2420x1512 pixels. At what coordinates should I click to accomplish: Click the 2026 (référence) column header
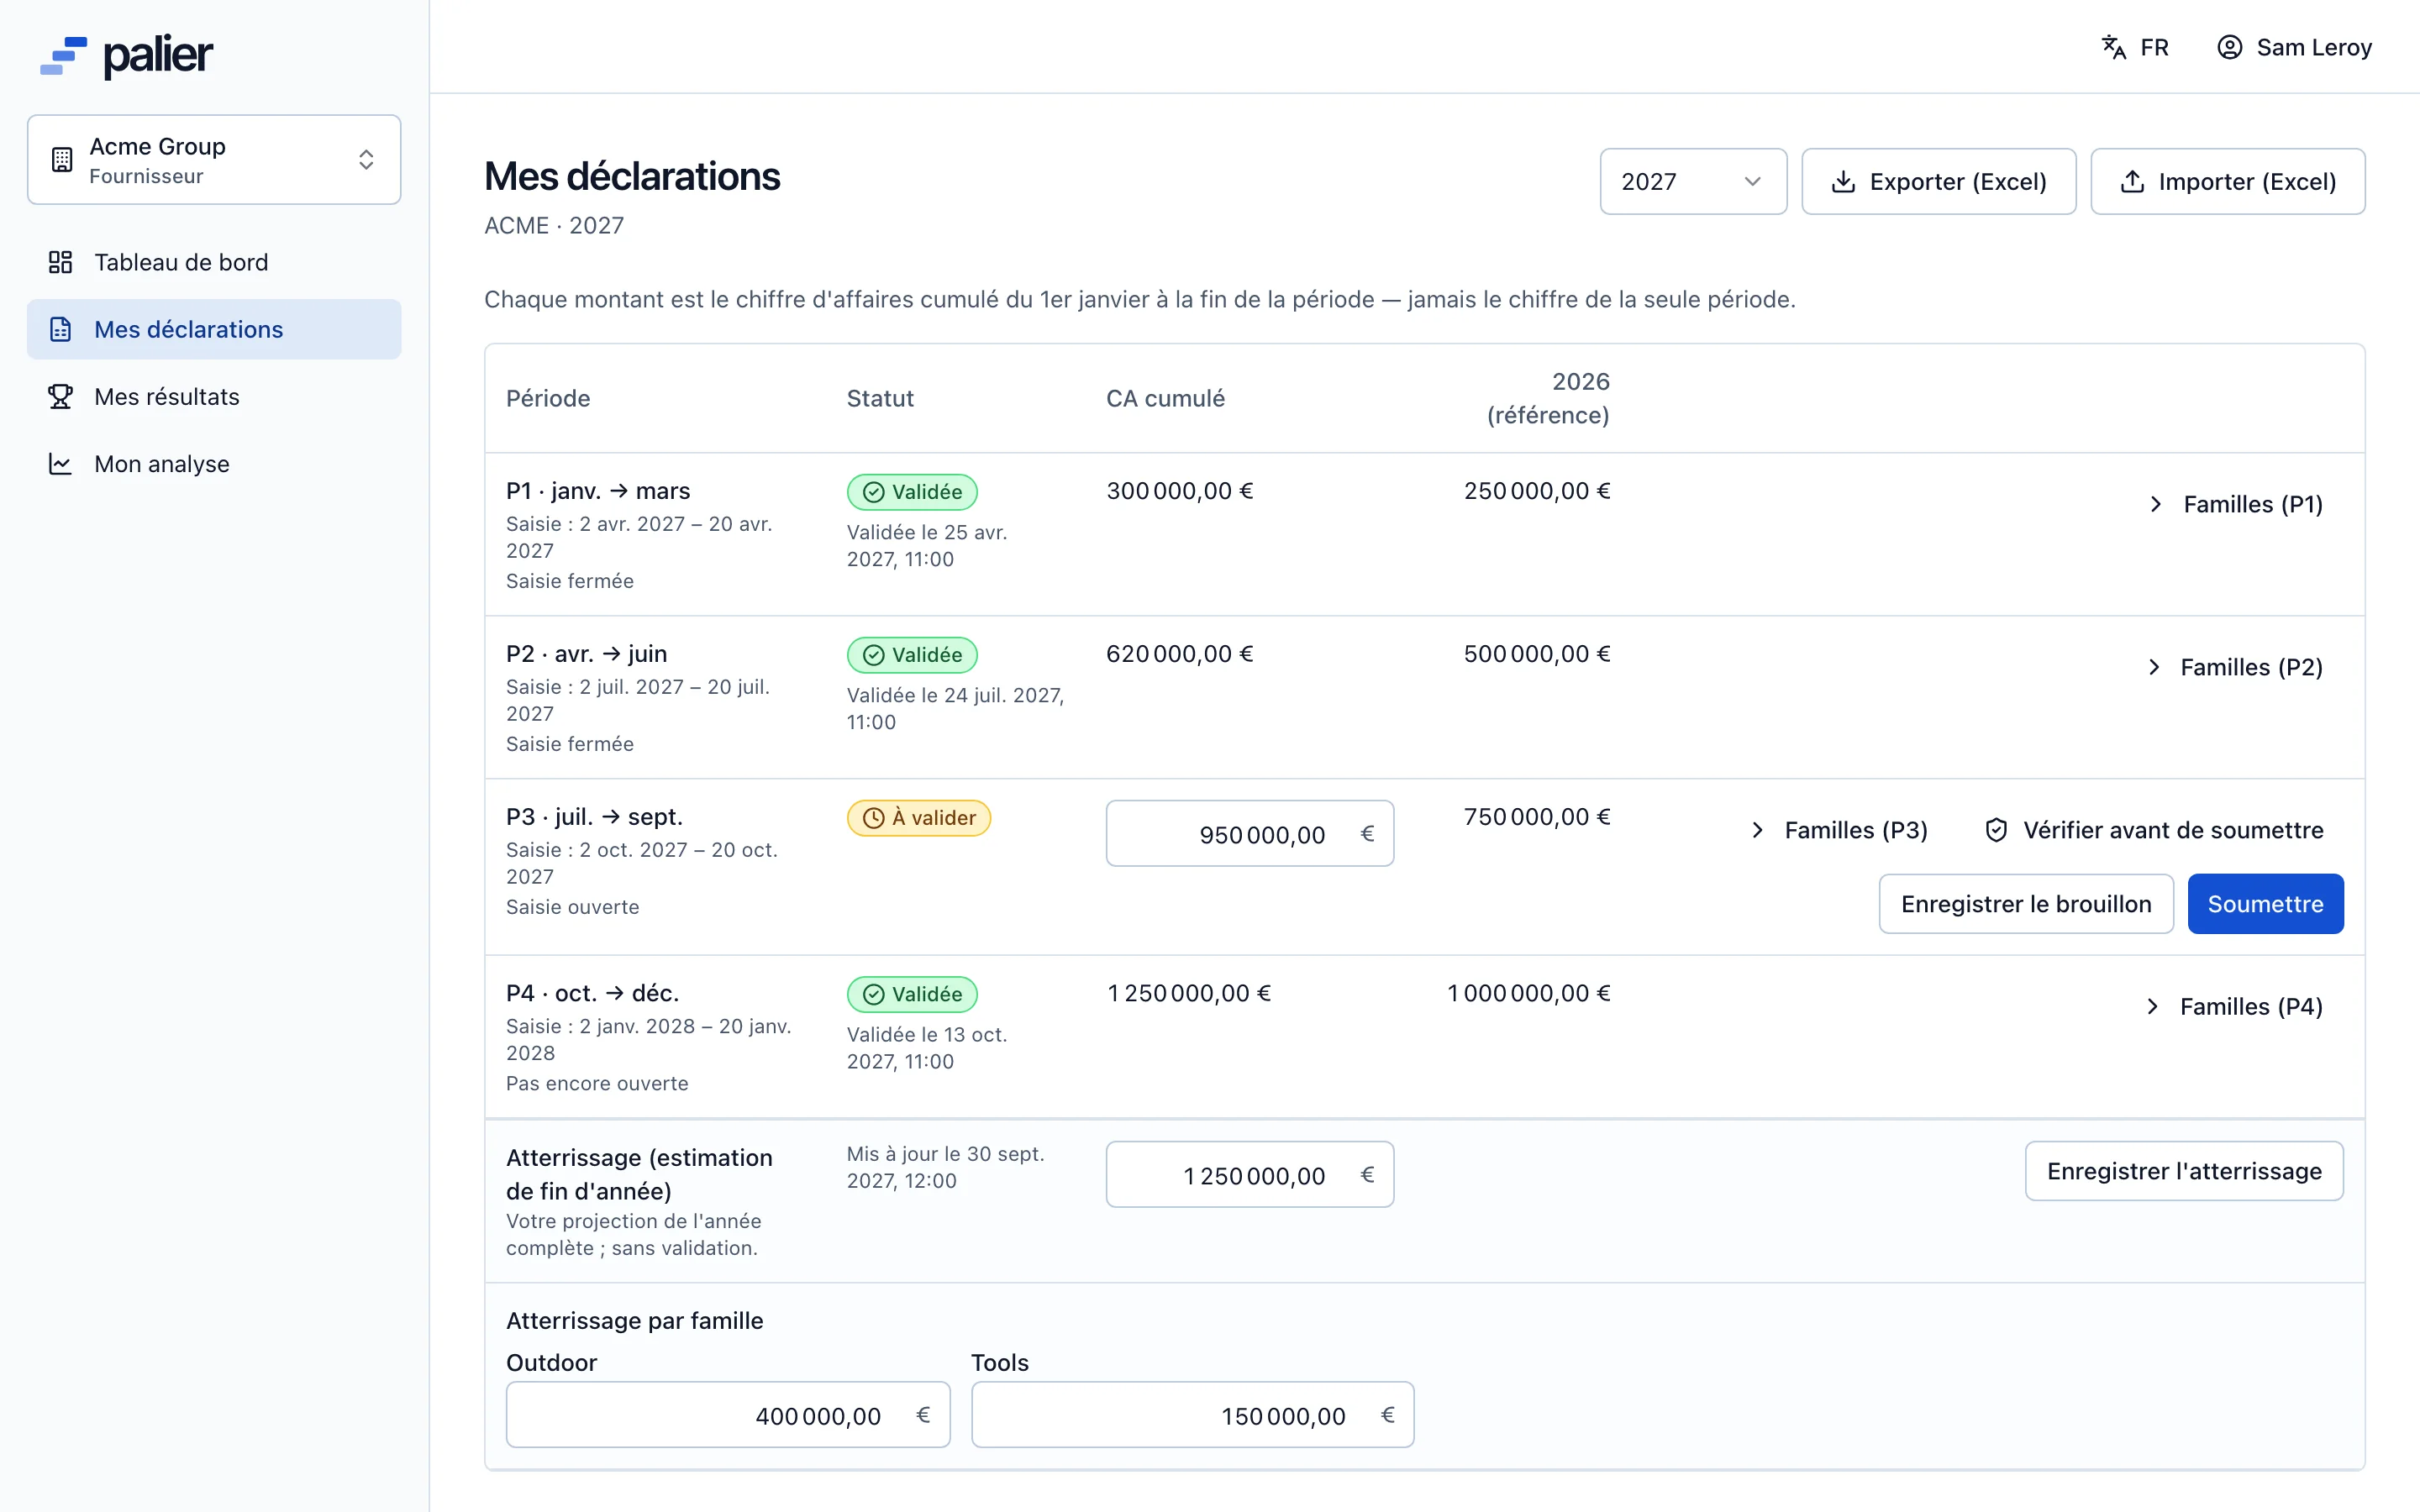pos(1548,398)
